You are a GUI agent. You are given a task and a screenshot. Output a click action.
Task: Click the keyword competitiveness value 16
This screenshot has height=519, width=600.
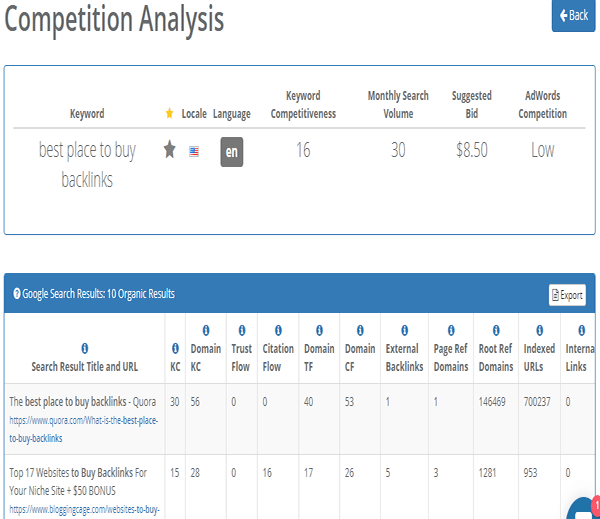[303, 150]
